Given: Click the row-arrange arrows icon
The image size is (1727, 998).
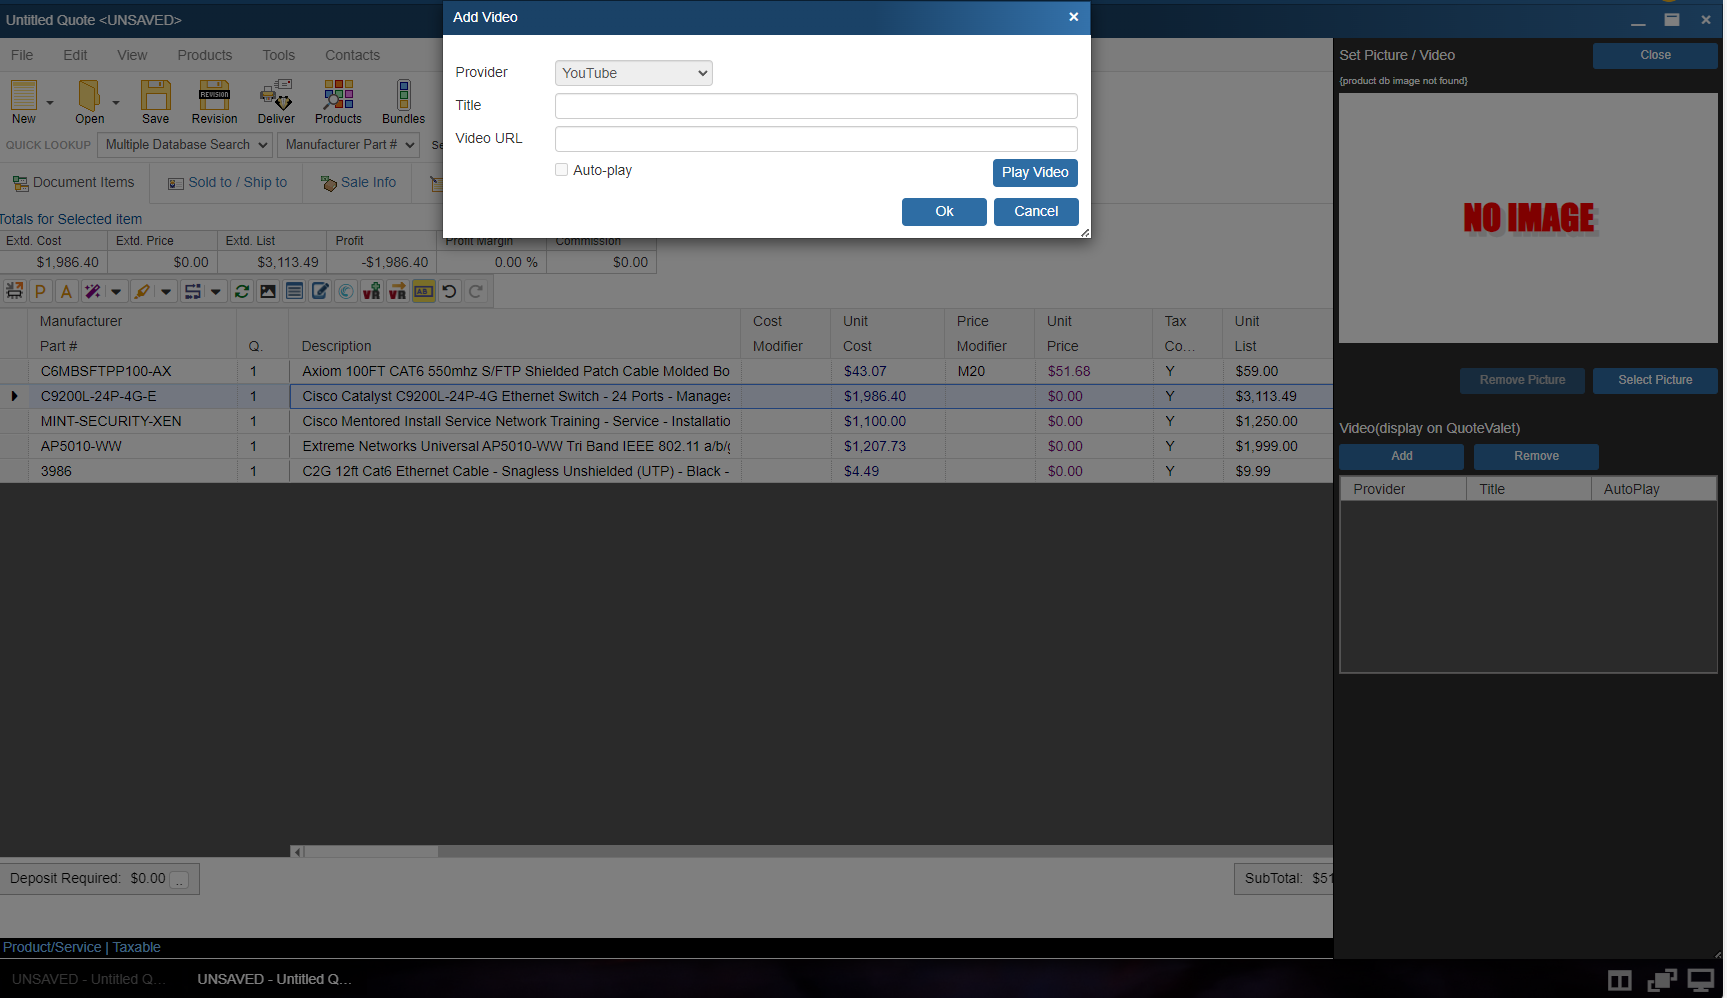Looking at the screenshot, I should 192,291.
